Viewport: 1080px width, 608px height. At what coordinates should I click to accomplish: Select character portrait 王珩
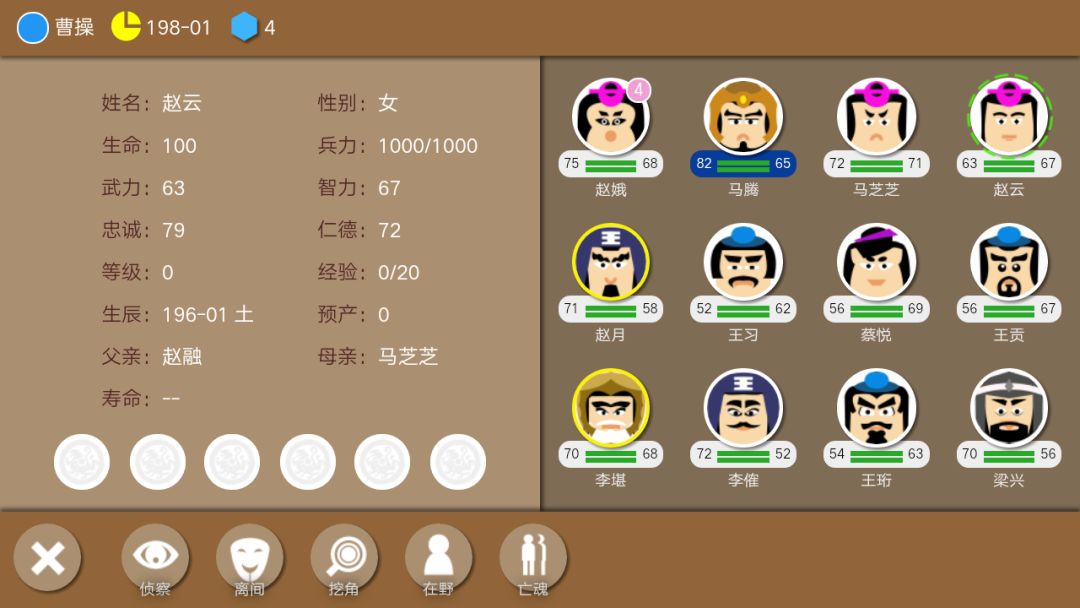[876, 408]
